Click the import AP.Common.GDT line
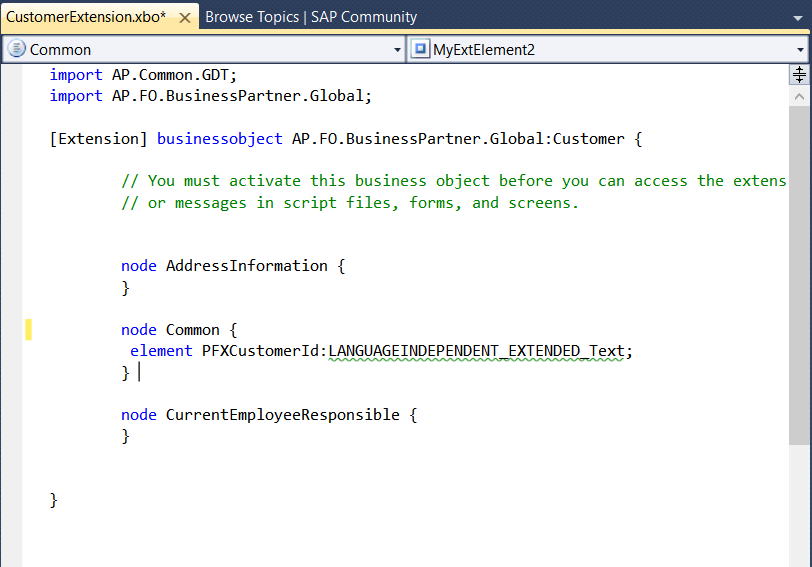The image size is (812, 567). (x=143, y=75)
